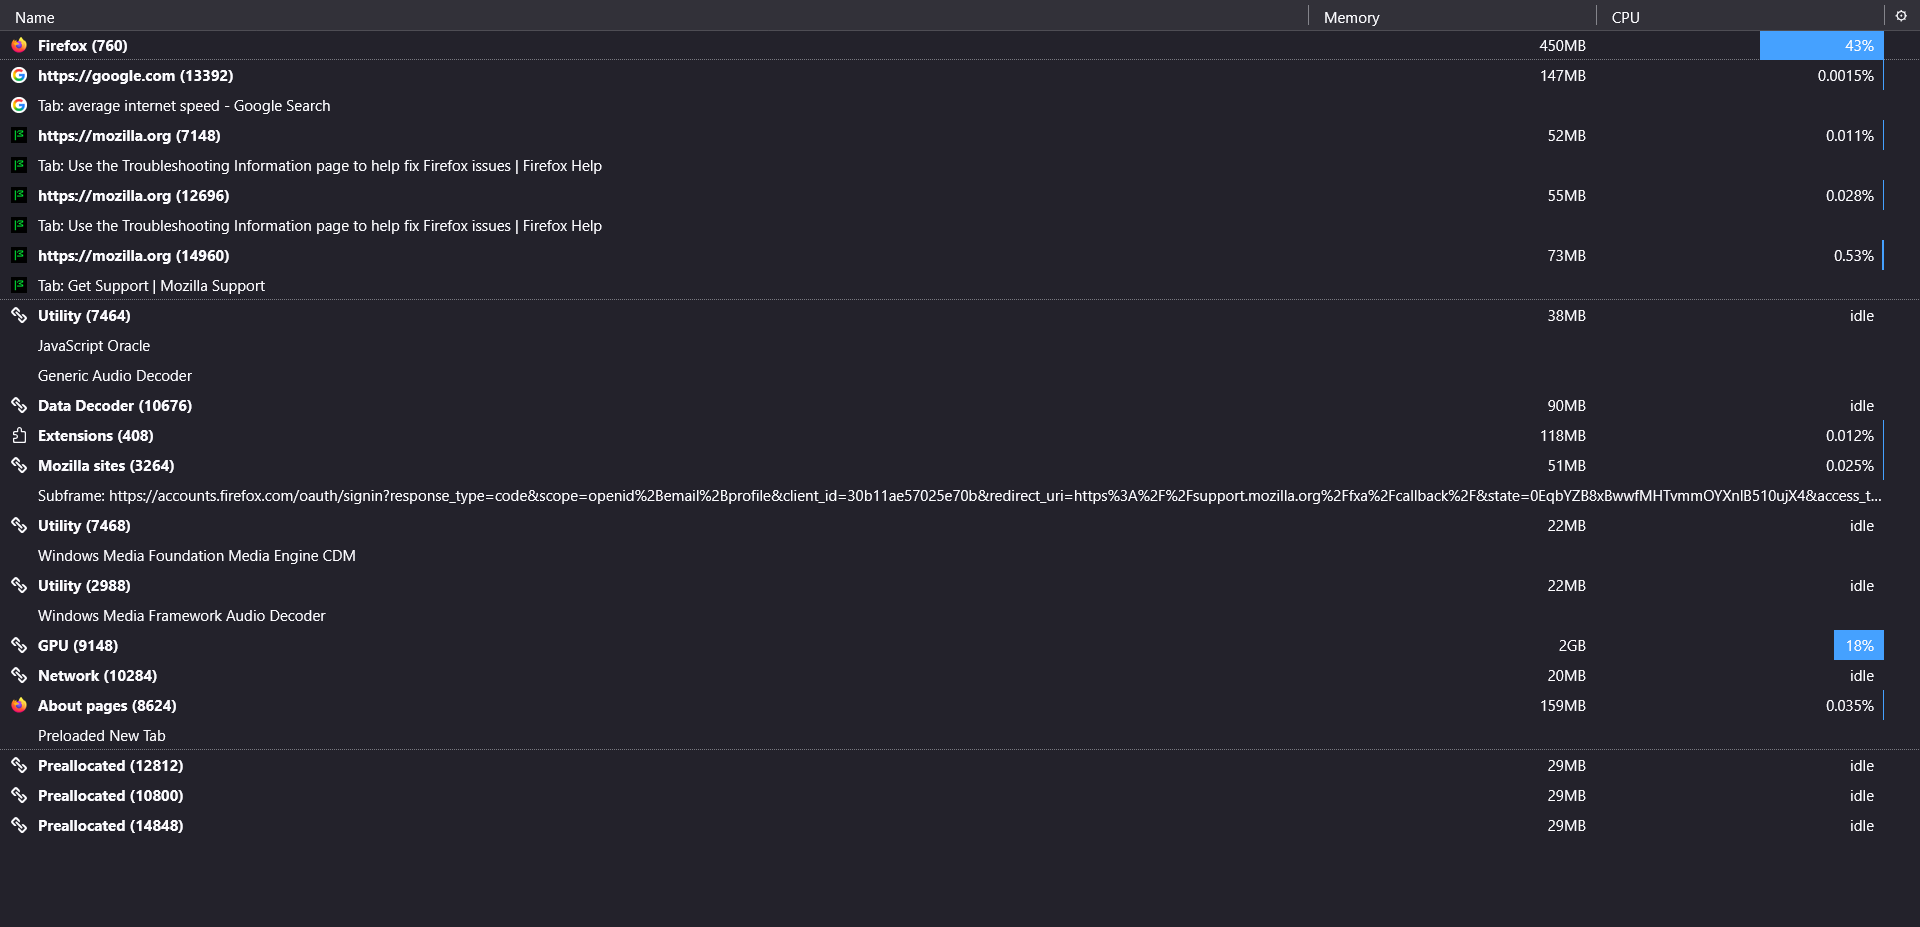Click the 0.035% CPU value for About pages

click(x=1849, y=705)
